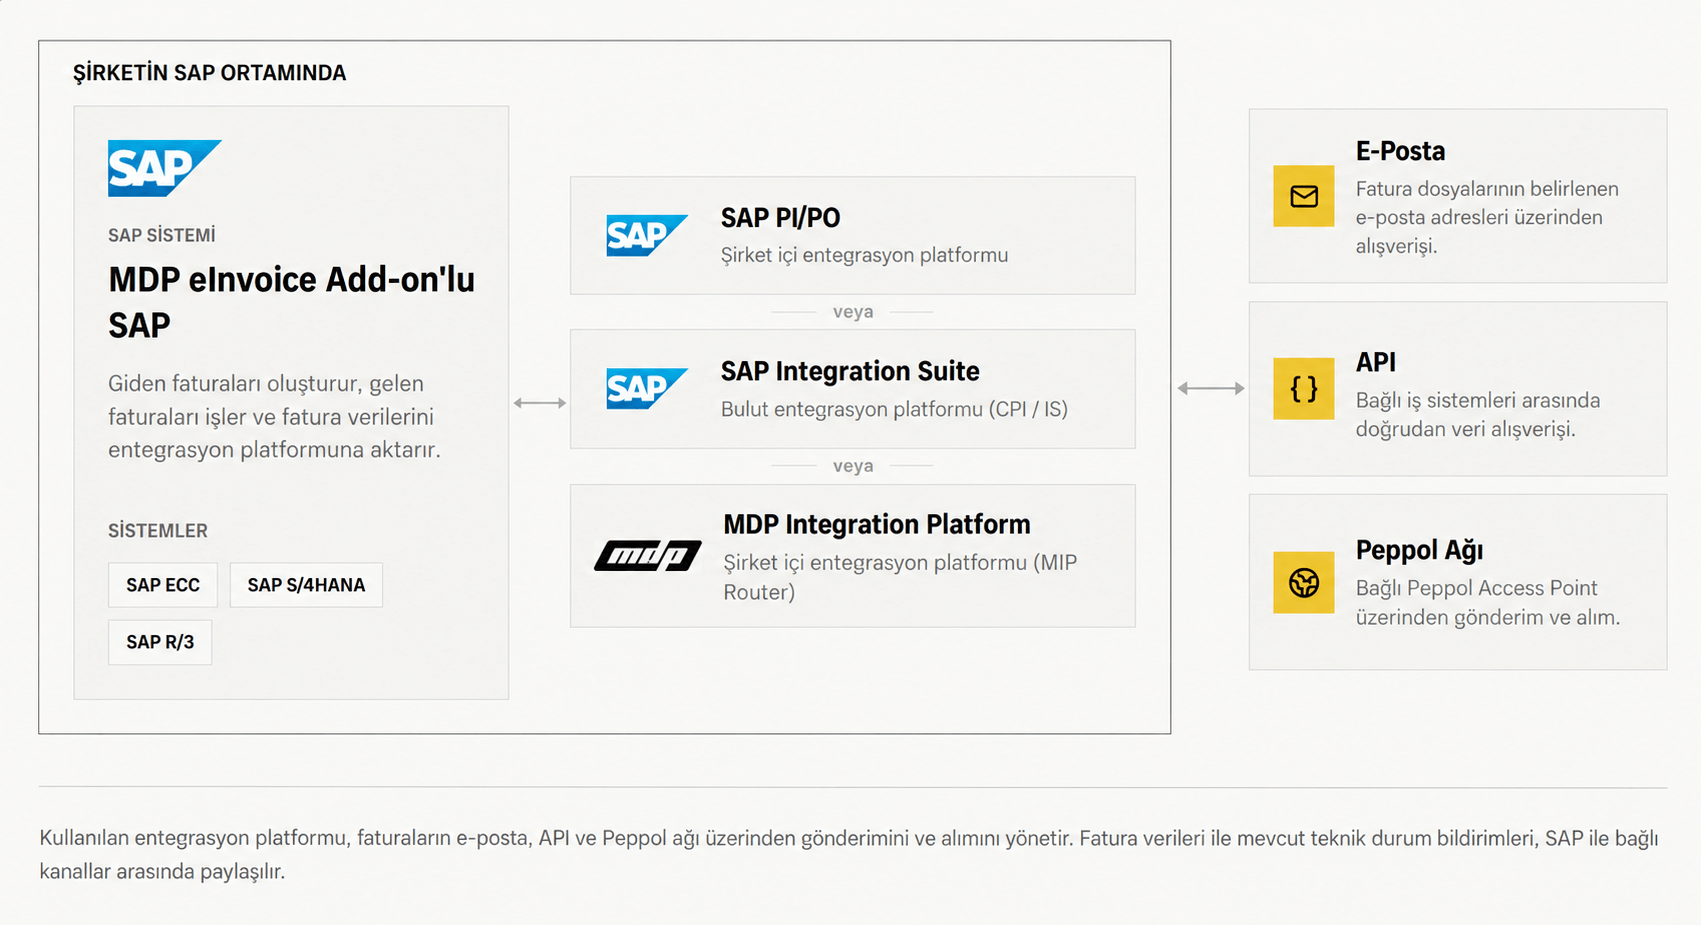This screenshot has height=925, width=1701.
Task: Click the SİSTEMLER label
Action: pos(158,531)
